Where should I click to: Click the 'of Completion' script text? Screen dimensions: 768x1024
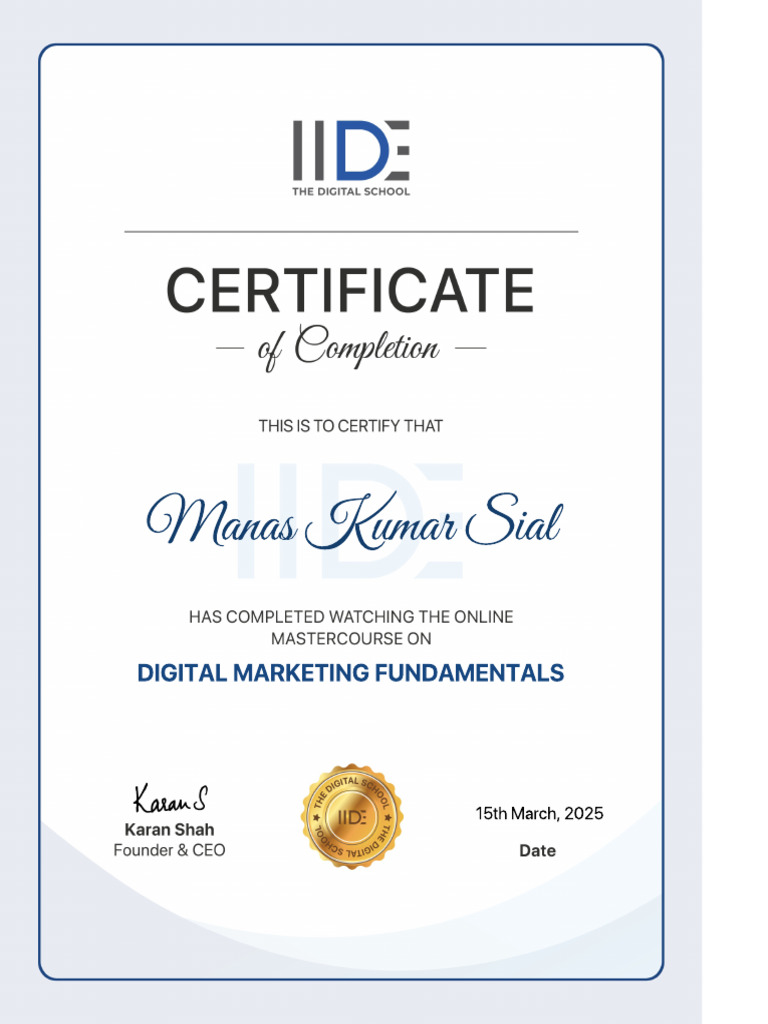(x=348, y=347)
